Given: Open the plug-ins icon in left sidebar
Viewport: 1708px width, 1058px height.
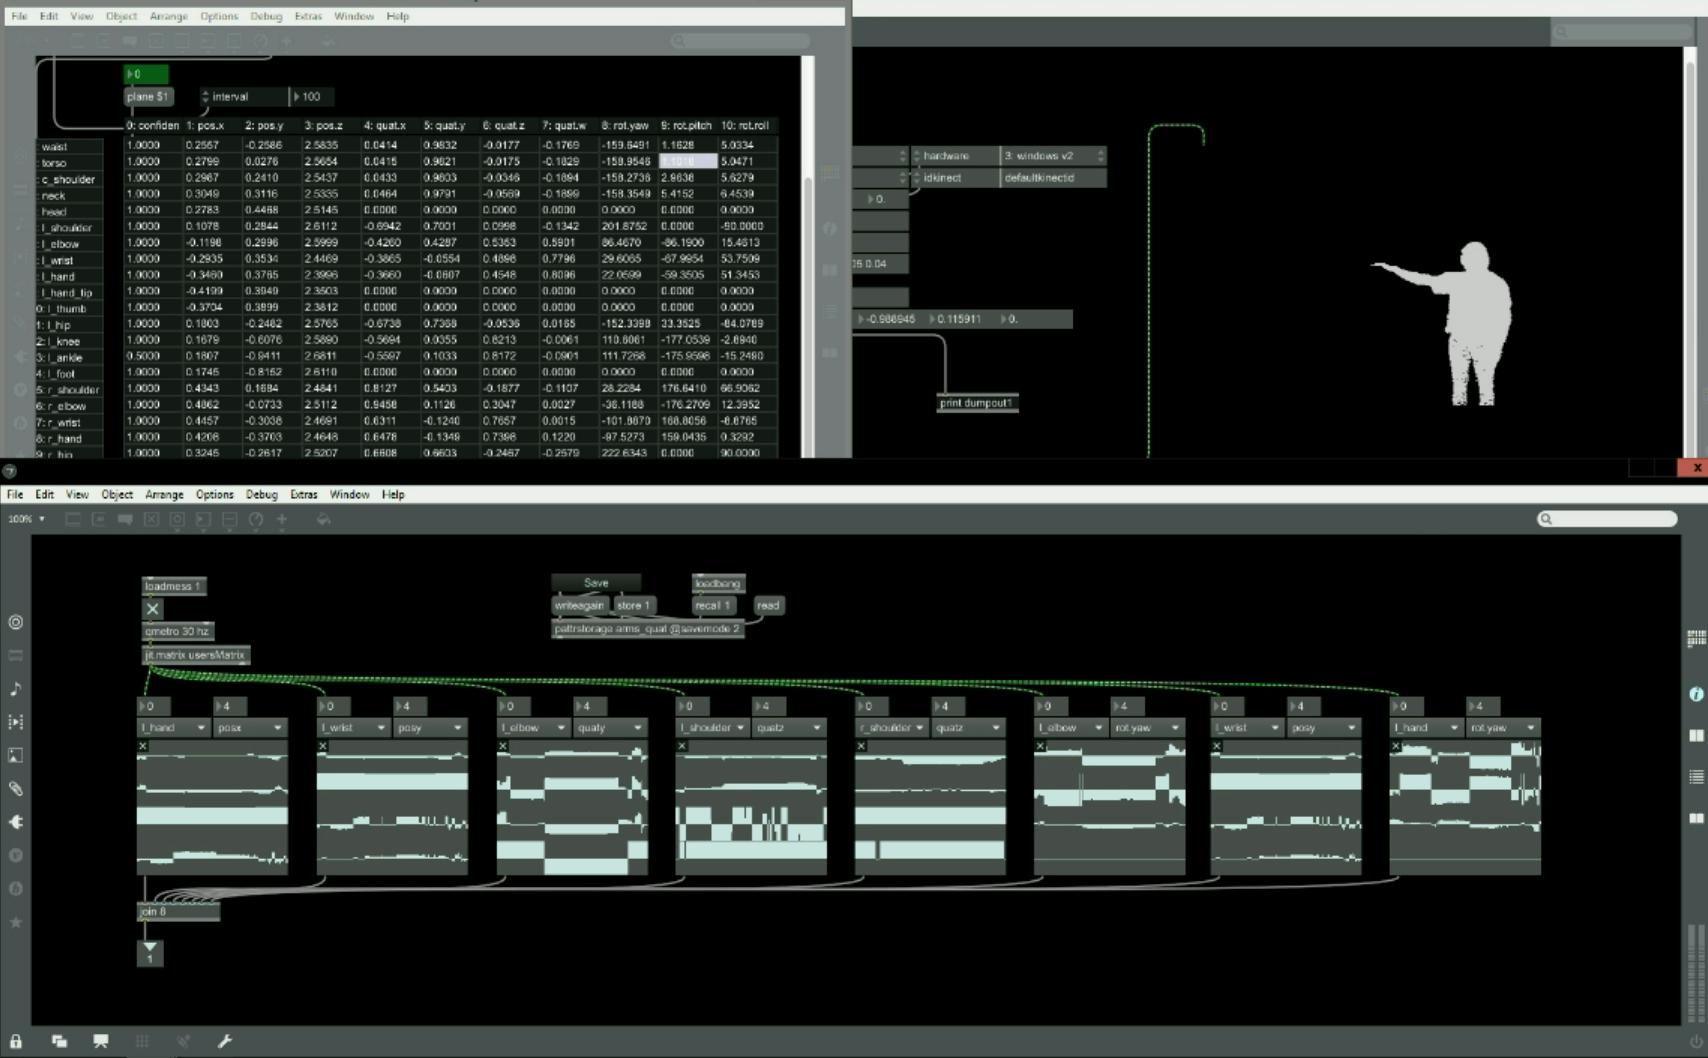Looking at the screenshot, I should tap(16, 822).
